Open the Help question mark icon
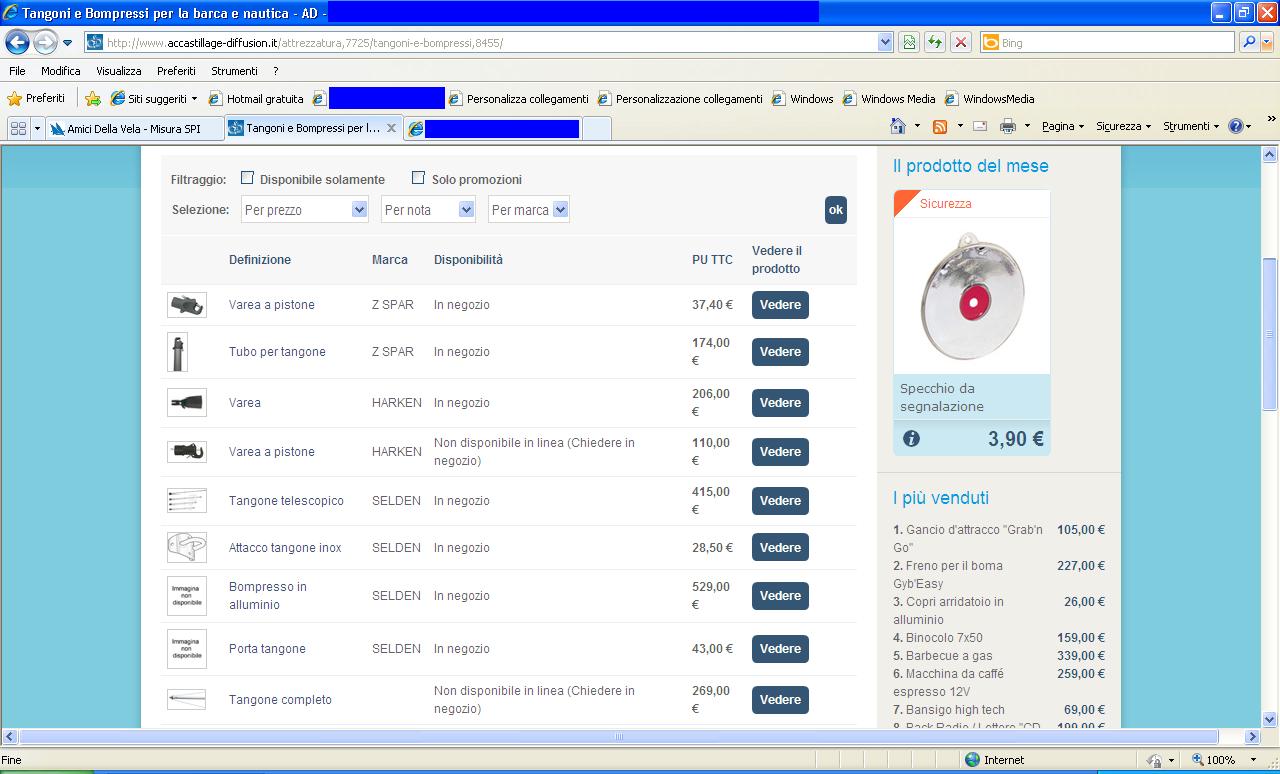 [1236, 126]
